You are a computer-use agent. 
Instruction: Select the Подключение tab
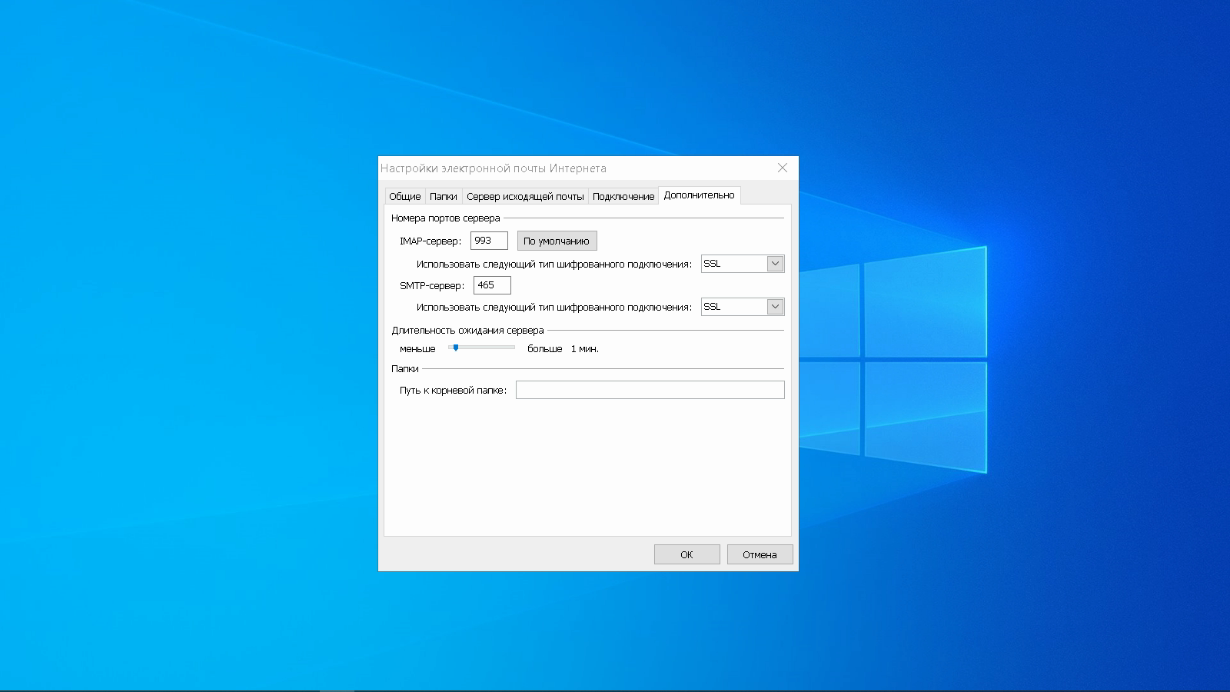(623, 197)
